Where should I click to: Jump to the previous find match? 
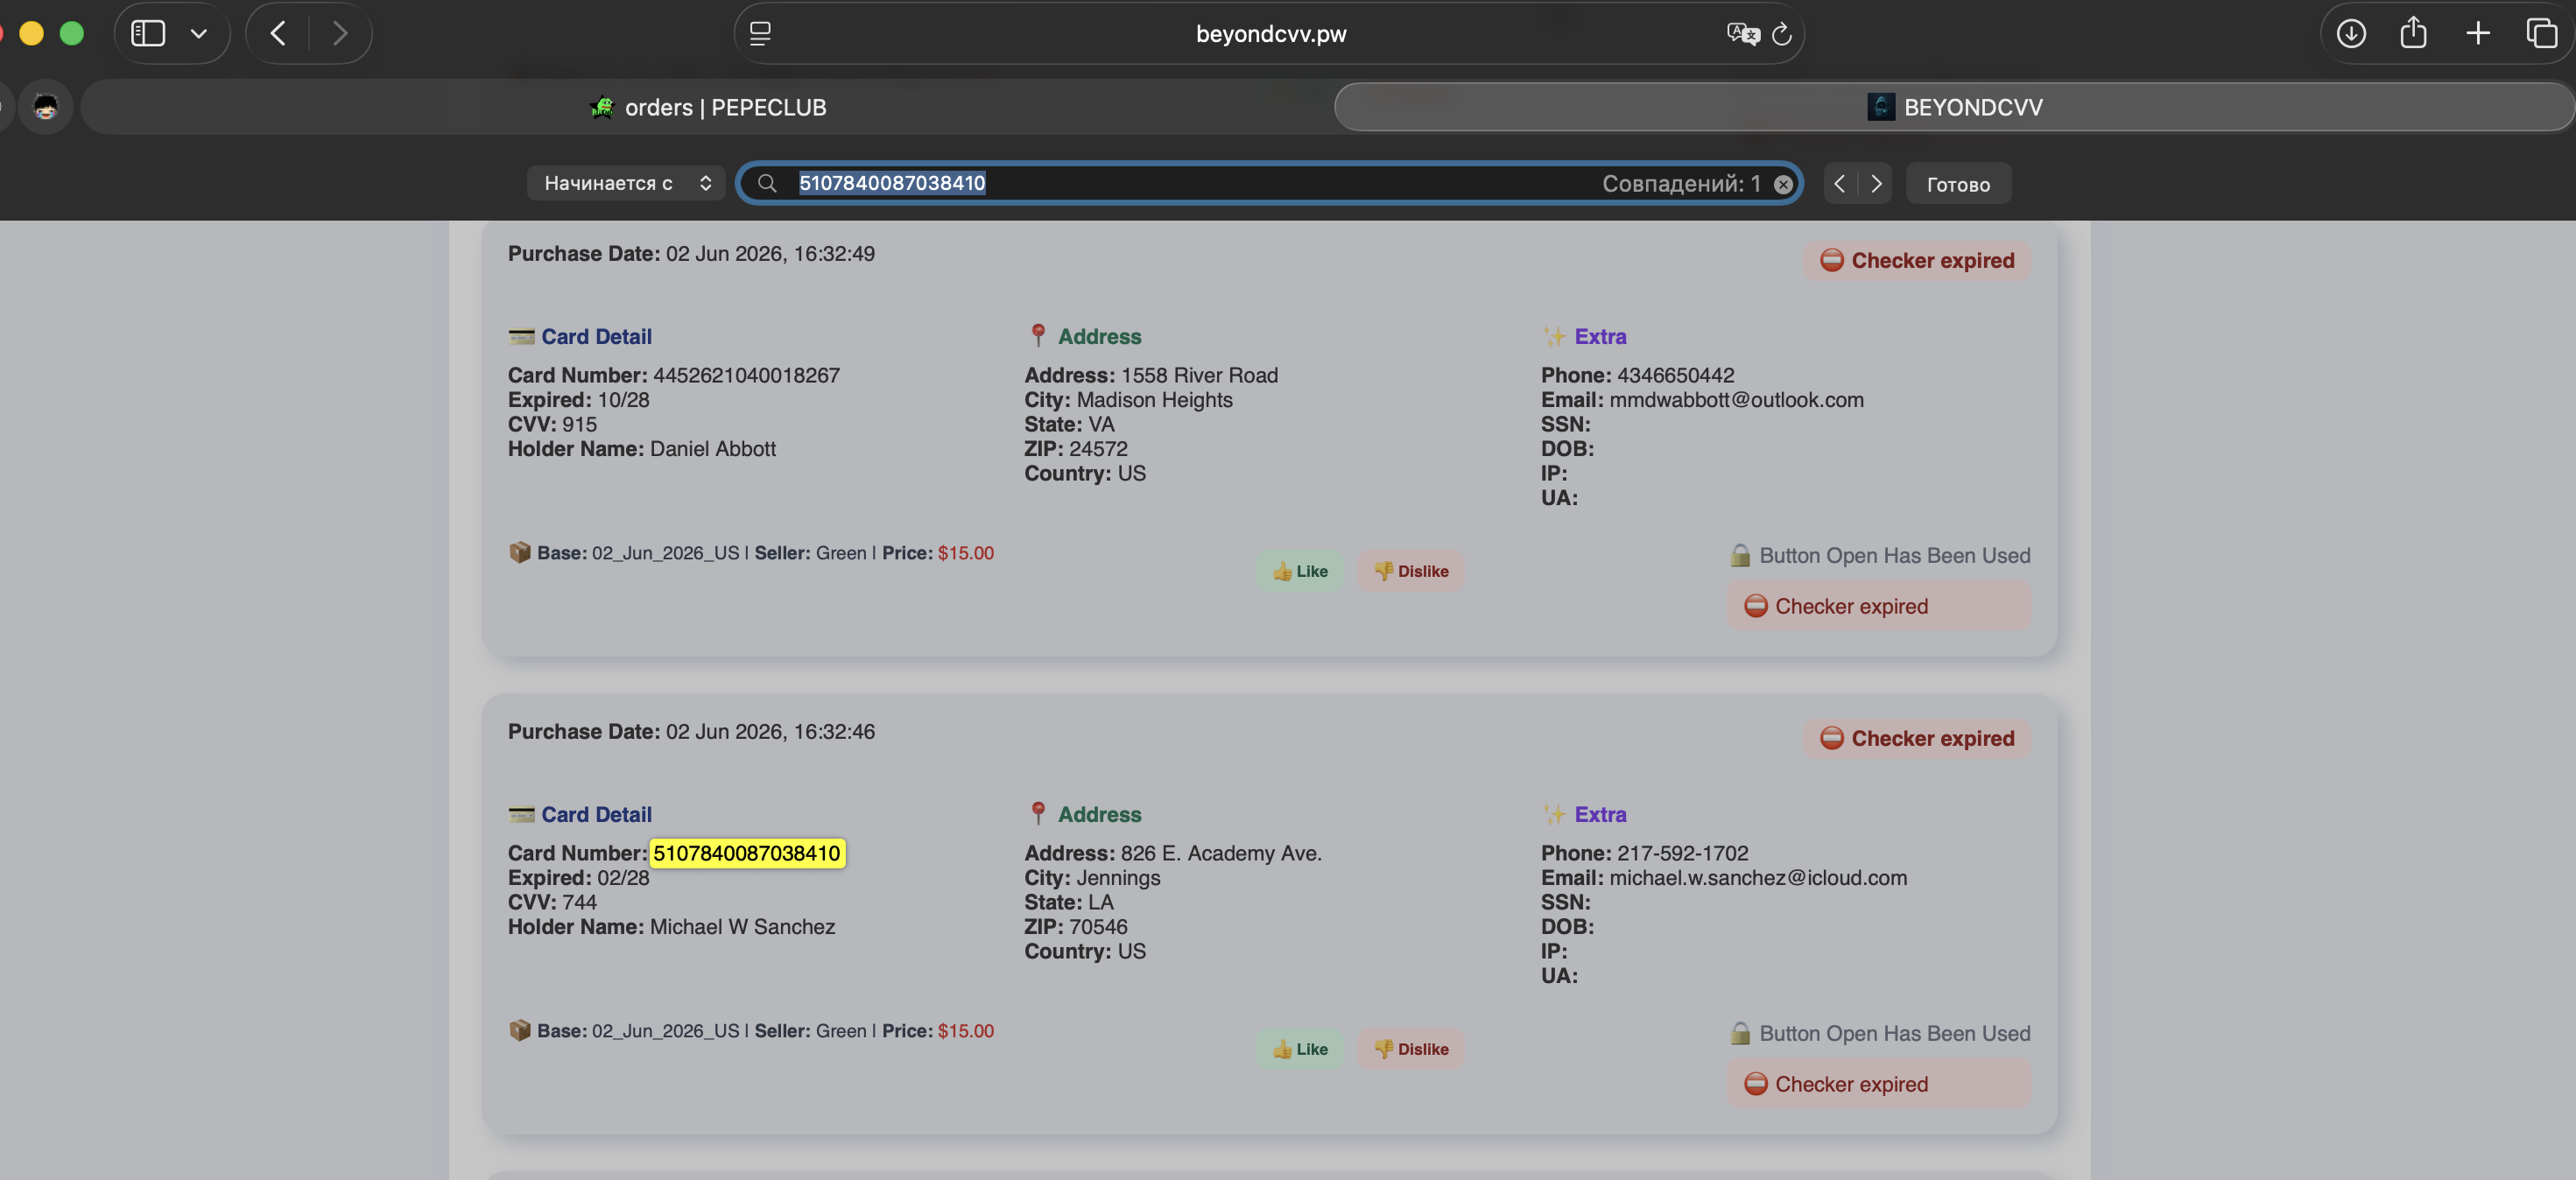coord(1840,184)
